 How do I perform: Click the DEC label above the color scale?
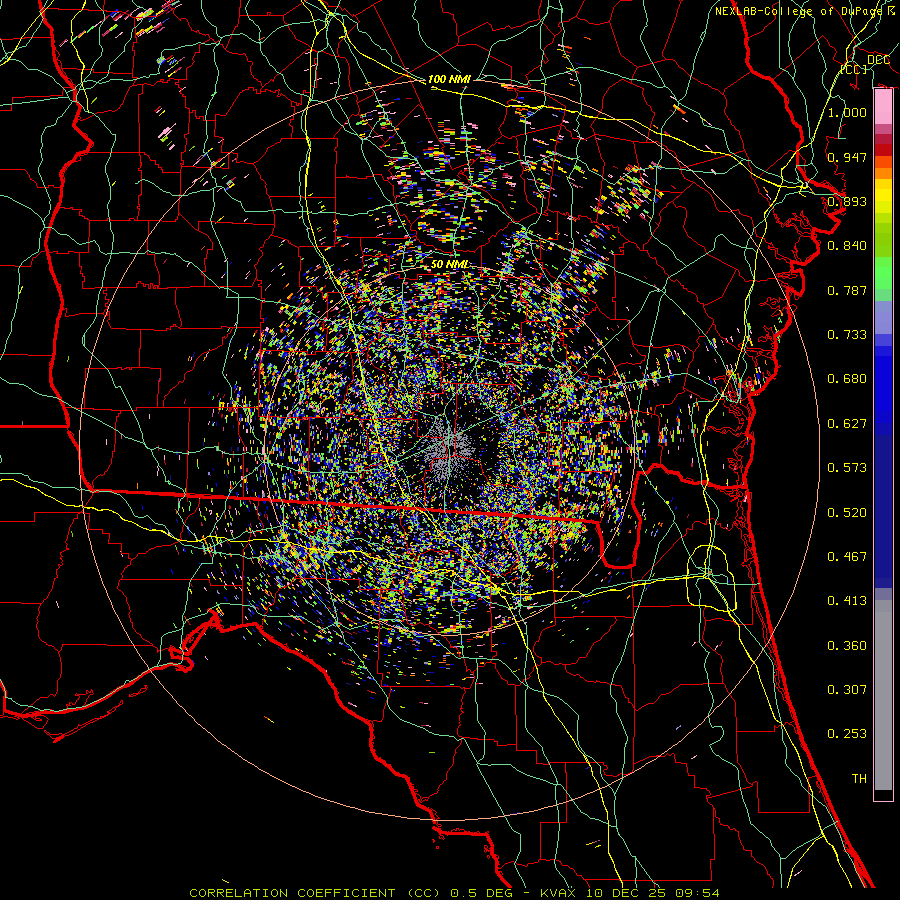[878, 60]
